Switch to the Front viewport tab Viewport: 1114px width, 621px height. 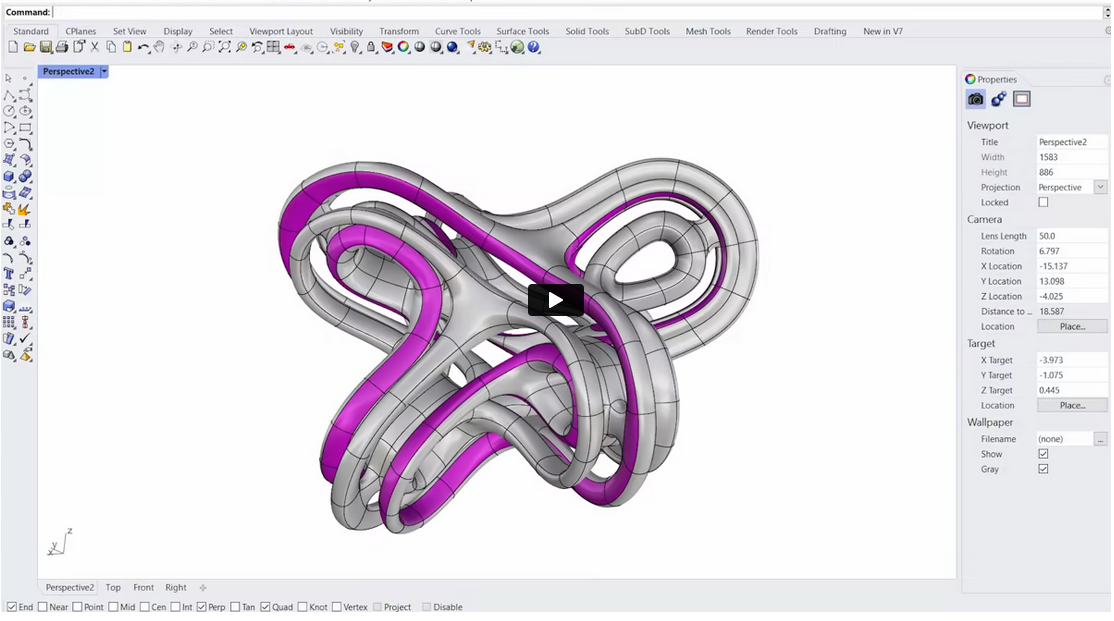tap(143, 588)
